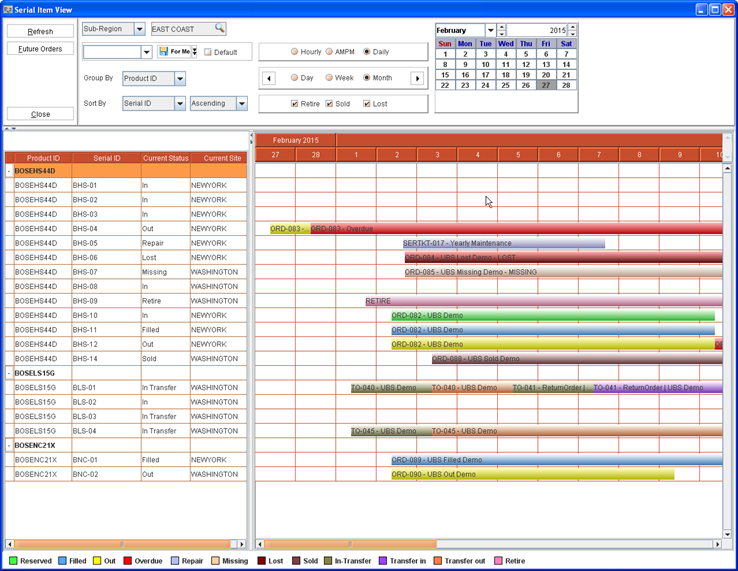738x571 pixels.
Task: Click the ORD-088 UBS Sold Demo bar
Action: click(577, 359)
